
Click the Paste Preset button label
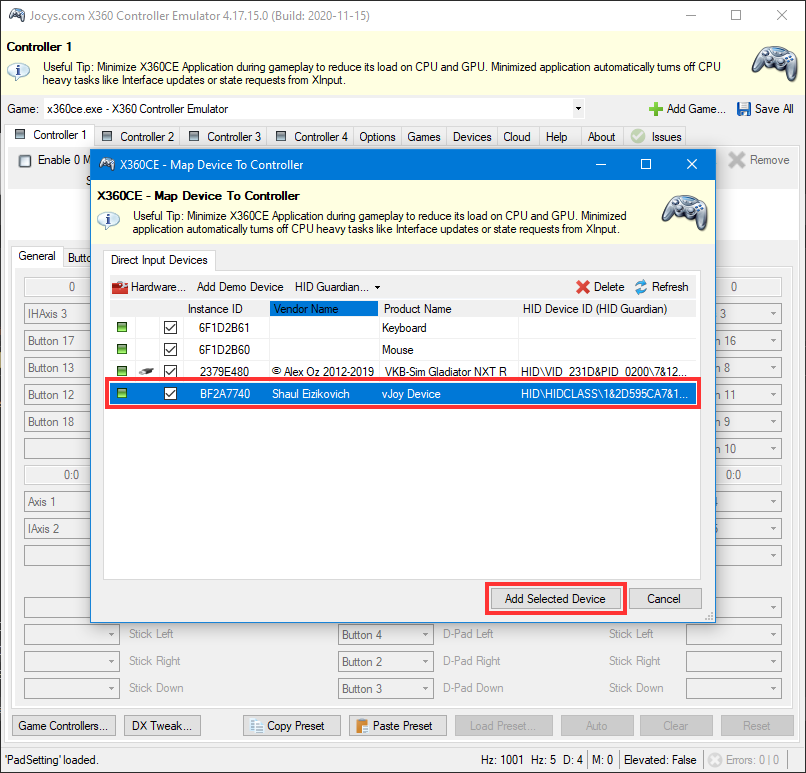pyautogui.click(x=402, y=726)
